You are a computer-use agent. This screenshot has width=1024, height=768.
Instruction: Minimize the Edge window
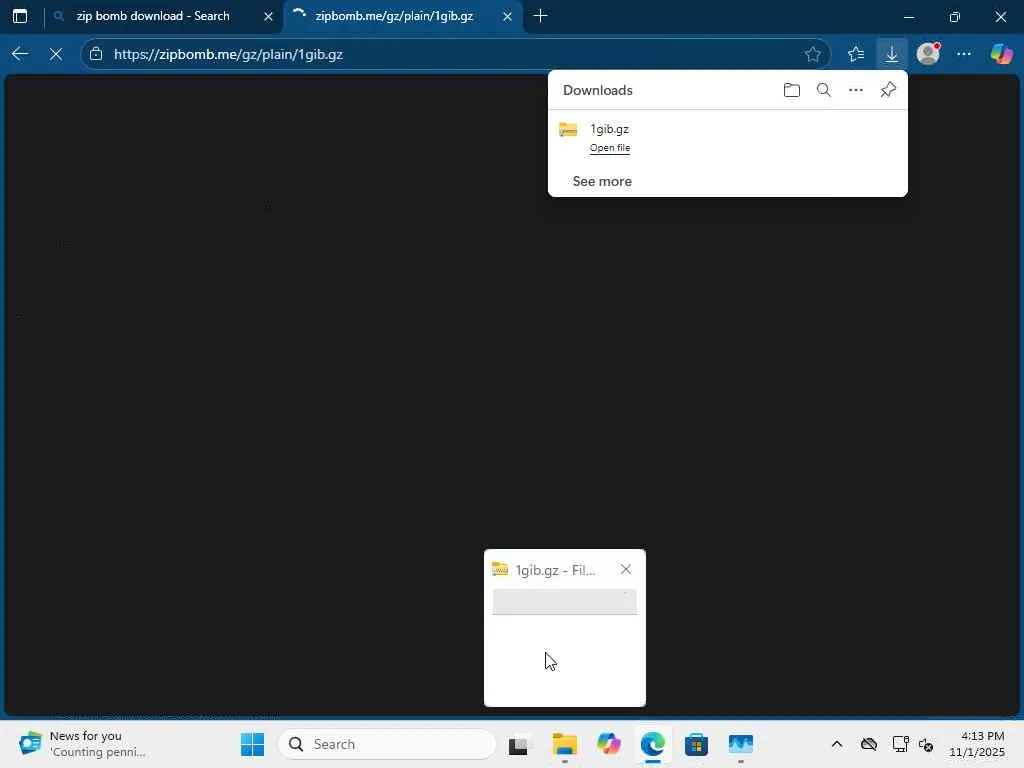click(x=908, y=17)
